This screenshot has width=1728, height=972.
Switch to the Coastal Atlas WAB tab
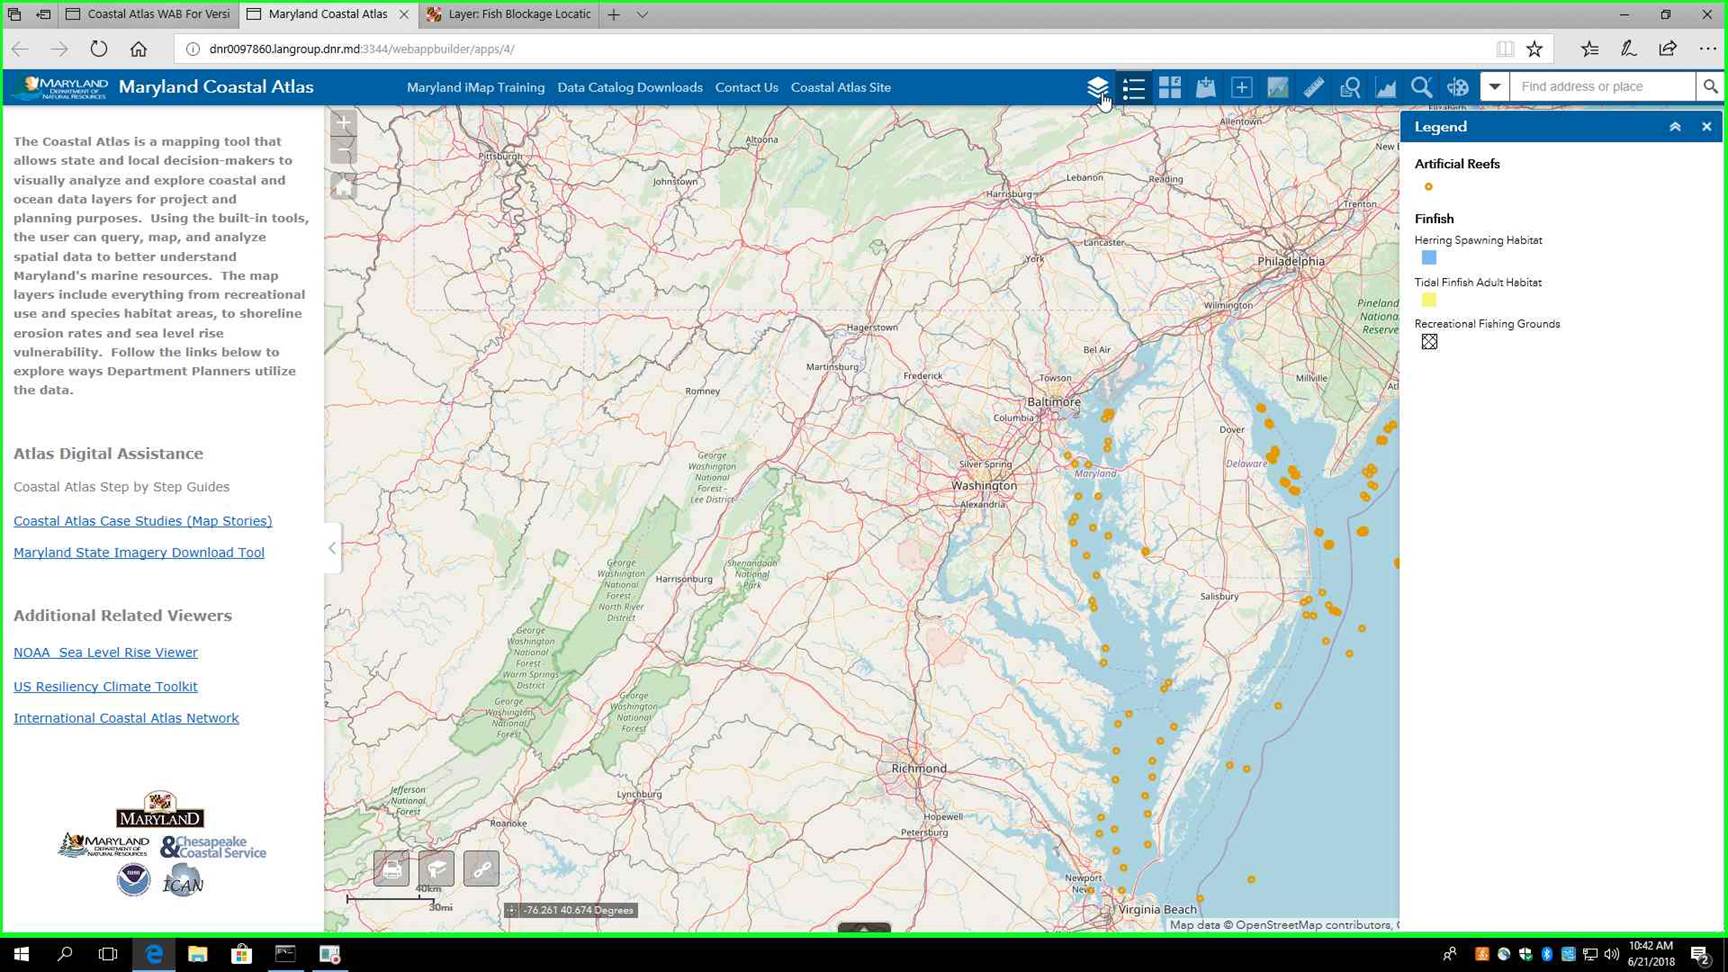click(x=148, y=14)
